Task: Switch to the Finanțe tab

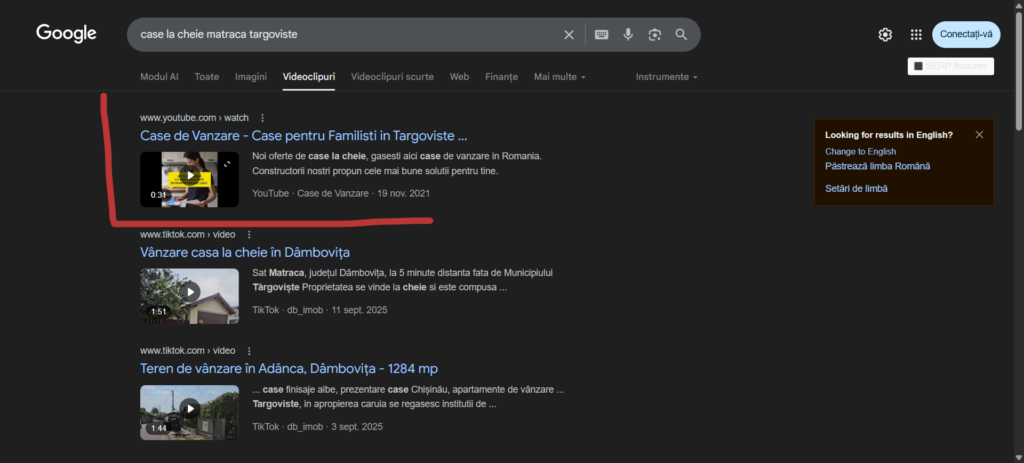Action: coord(502,76)
